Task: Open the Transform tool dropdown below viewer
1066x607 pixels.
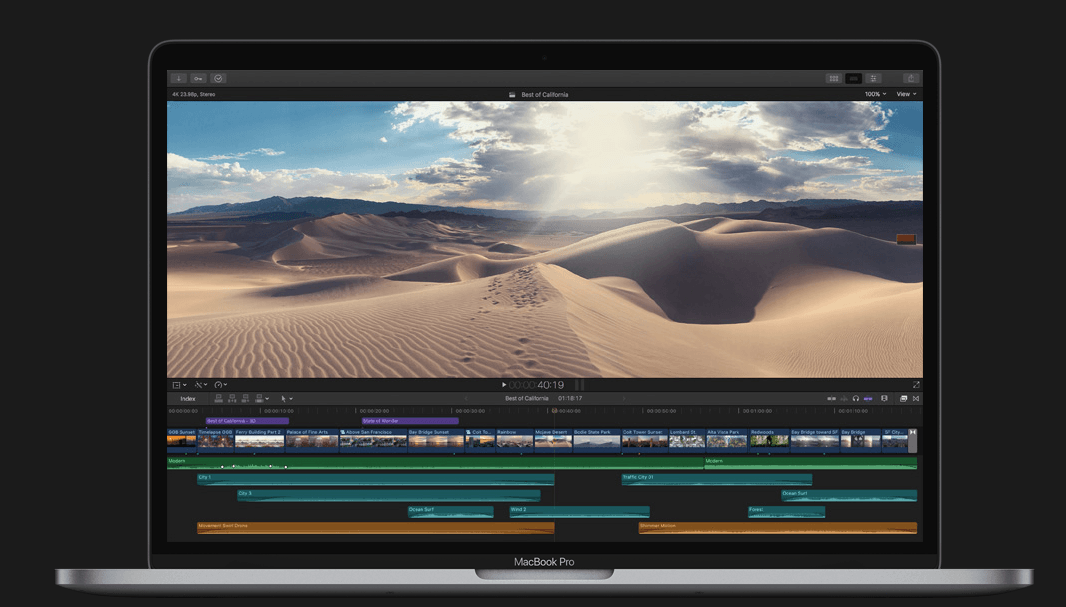Action: pos(179,385)
